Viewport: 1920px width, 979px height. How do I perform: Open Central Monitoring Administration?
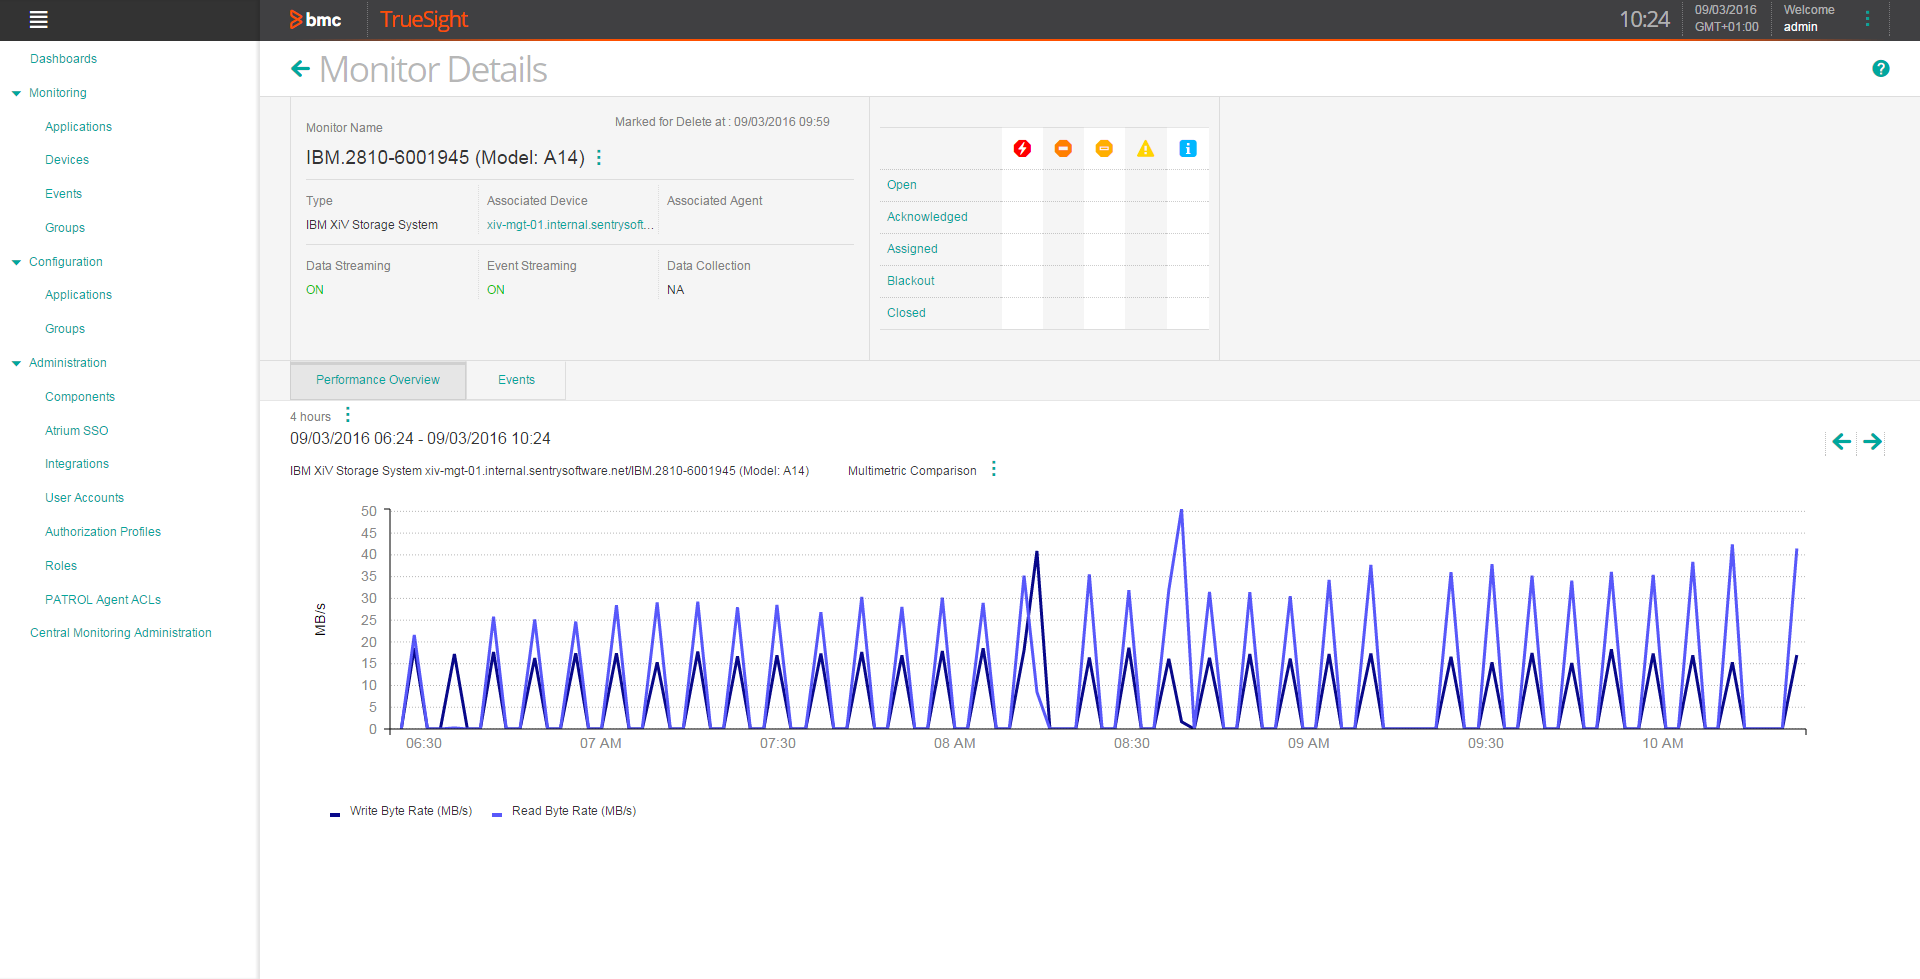pos(121,633)
